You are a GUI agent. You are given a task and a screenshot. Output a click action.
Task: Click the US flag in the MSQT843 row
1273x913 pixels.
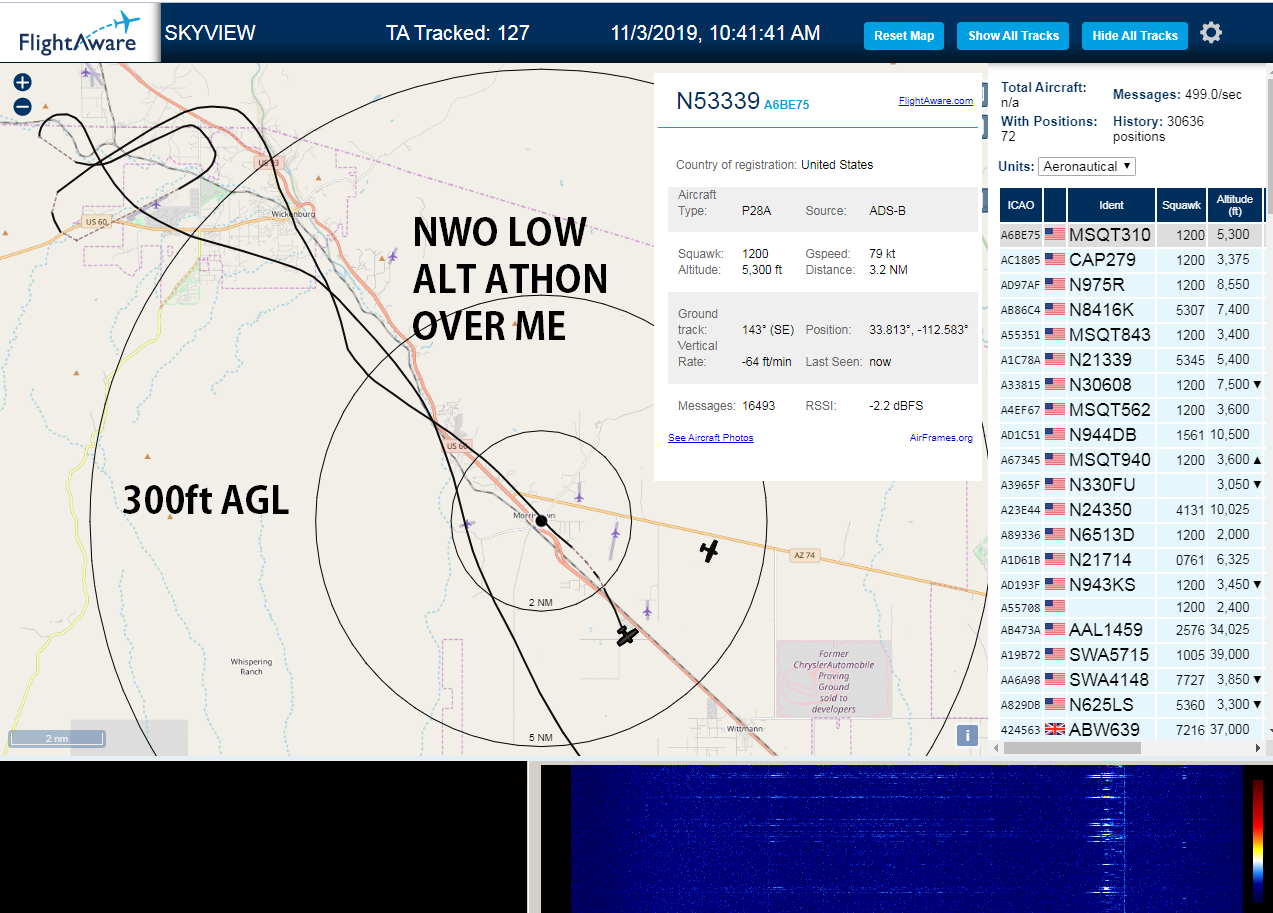[1055, 335]
